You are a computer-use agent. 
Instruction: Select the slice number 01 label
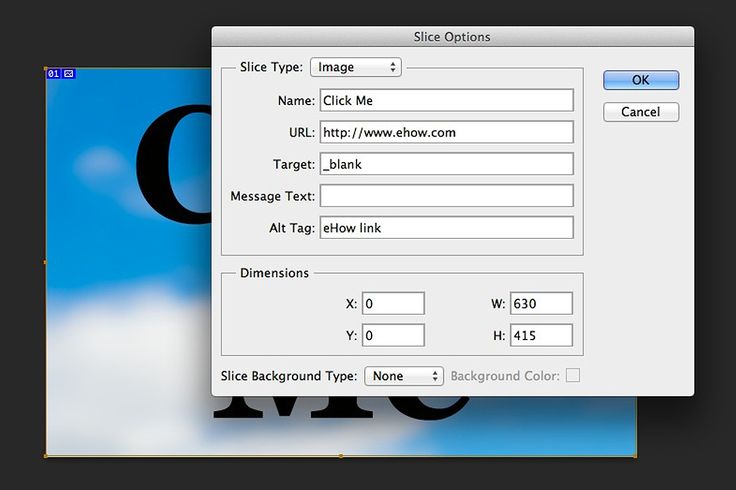click(54, 74)
